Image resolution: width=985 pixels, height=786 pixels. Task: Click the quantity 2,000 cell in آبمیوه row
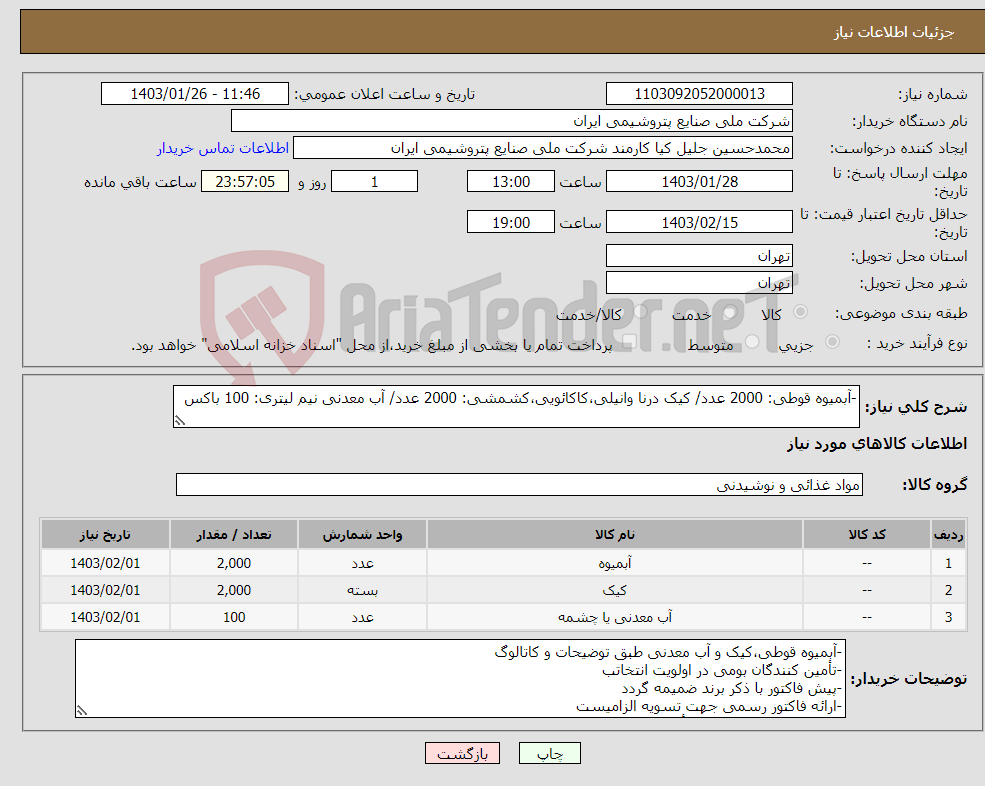(x=234, y=563)
